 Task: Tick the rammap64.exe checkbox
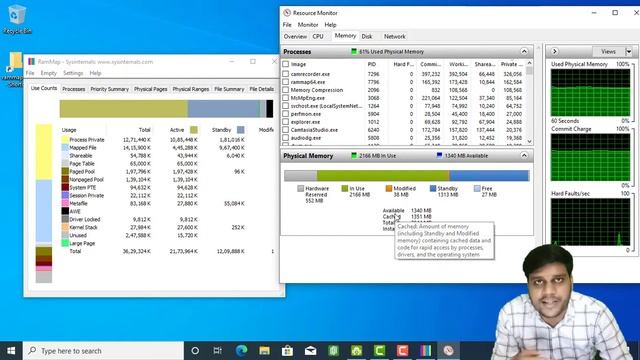286,82
